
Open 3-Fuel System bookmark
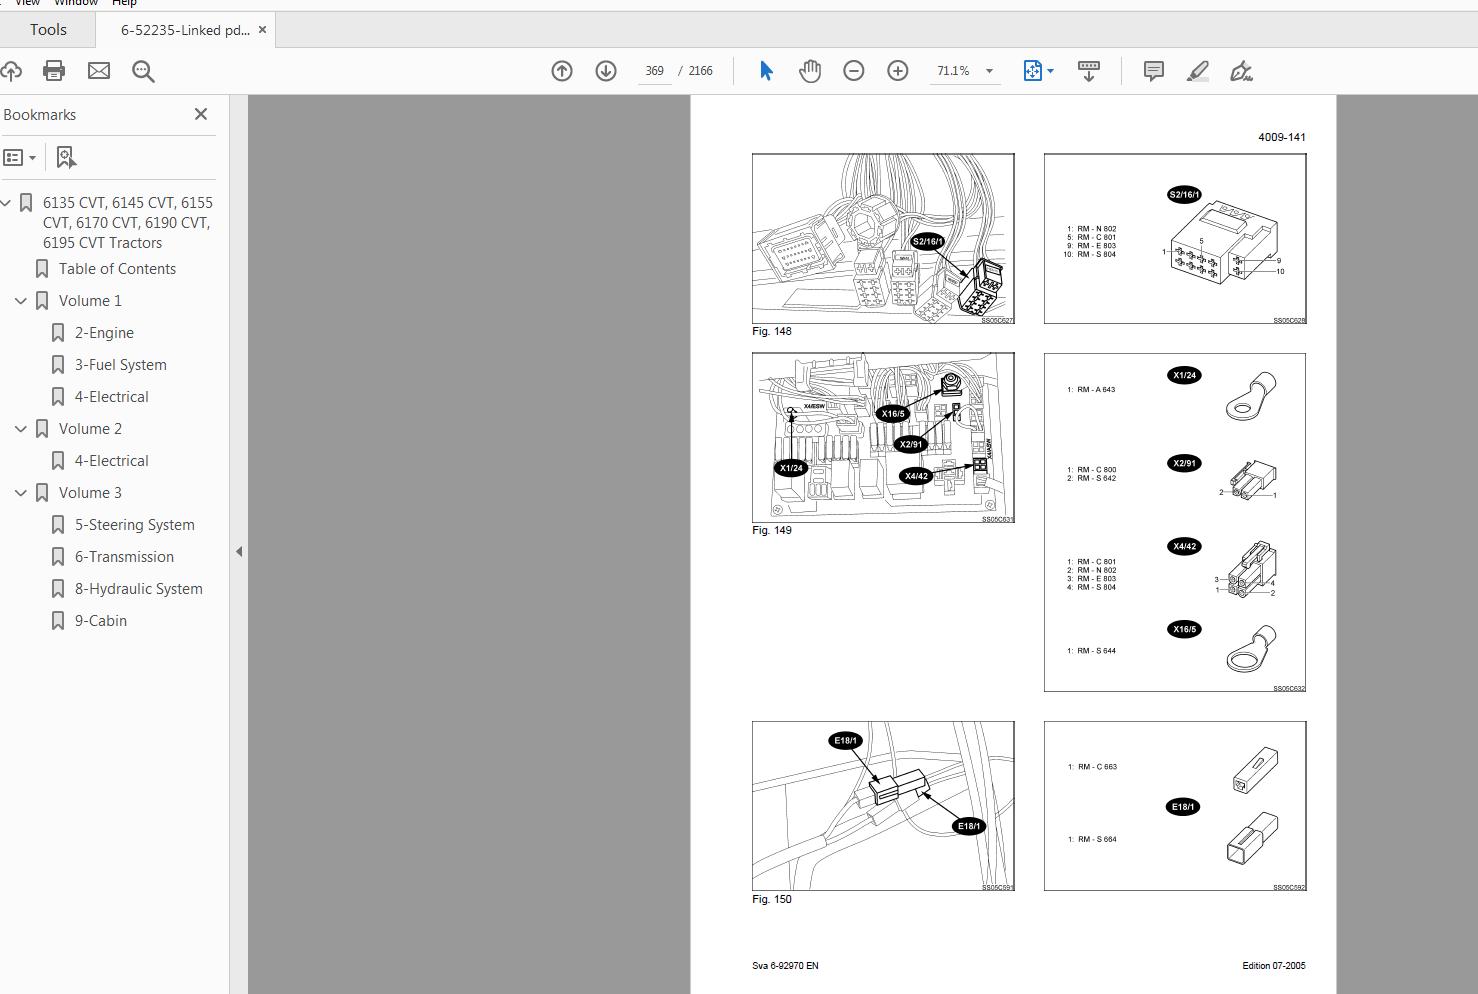coord(121,365)
